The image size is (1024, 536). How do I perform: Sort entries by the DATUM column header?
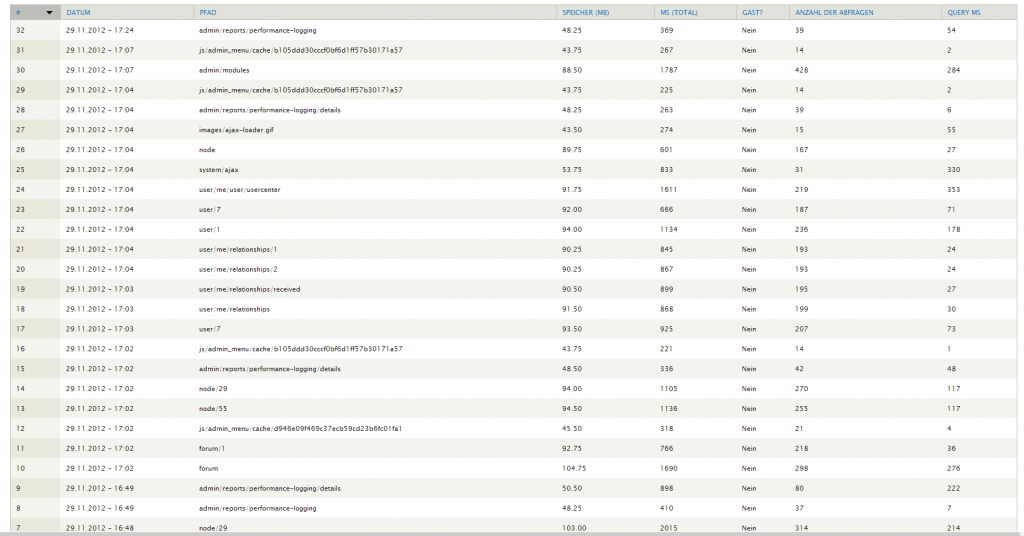pos(78,12)
